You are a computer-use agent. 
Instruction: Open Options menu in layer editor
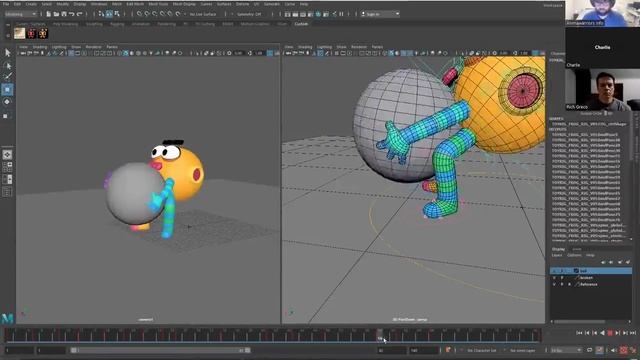coord(574,255)
